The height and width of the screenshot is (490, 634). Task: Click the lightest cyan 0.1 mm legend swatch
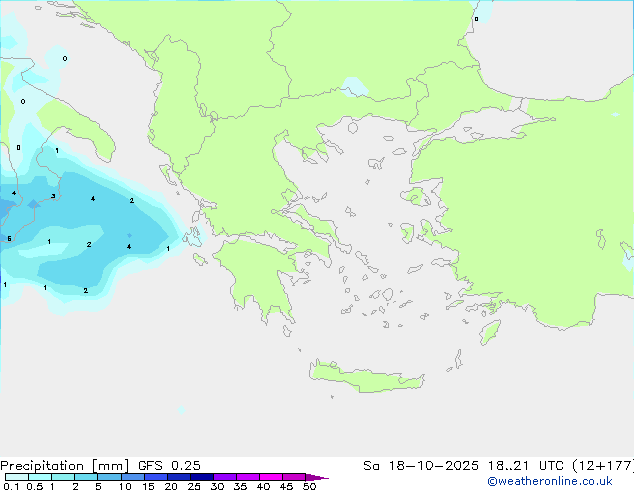17,477
